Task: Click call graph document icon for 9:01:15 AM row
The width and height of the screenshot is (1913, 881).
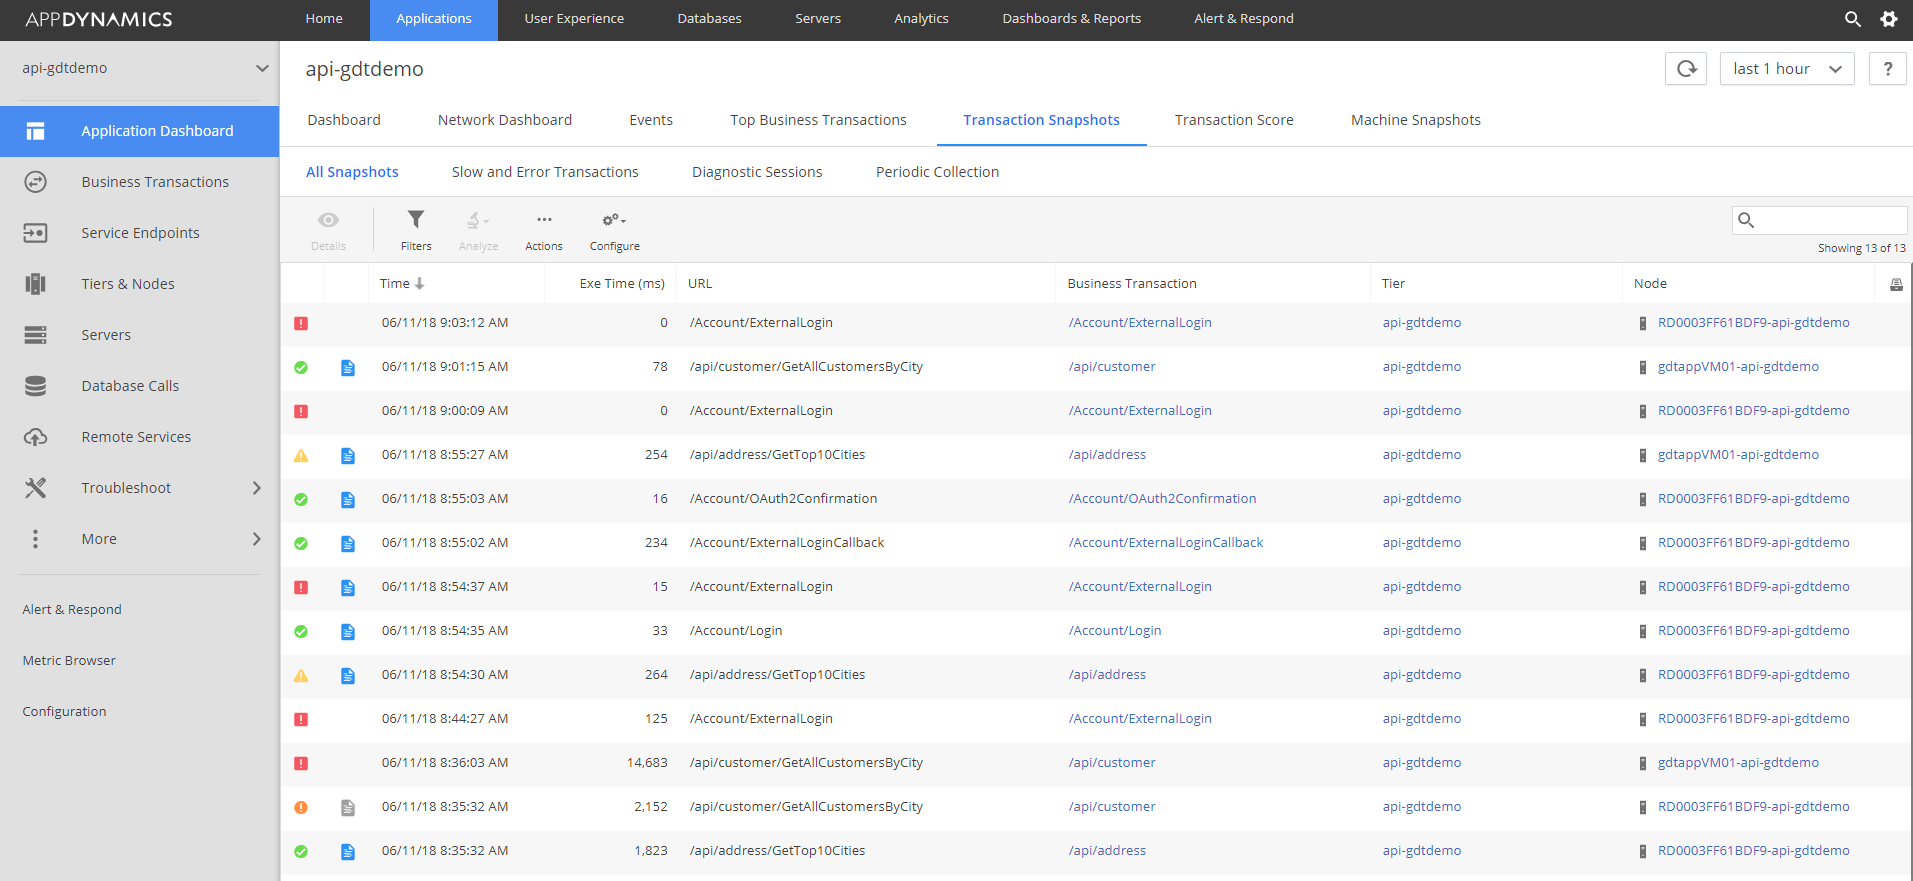Action: click(348, 367)
